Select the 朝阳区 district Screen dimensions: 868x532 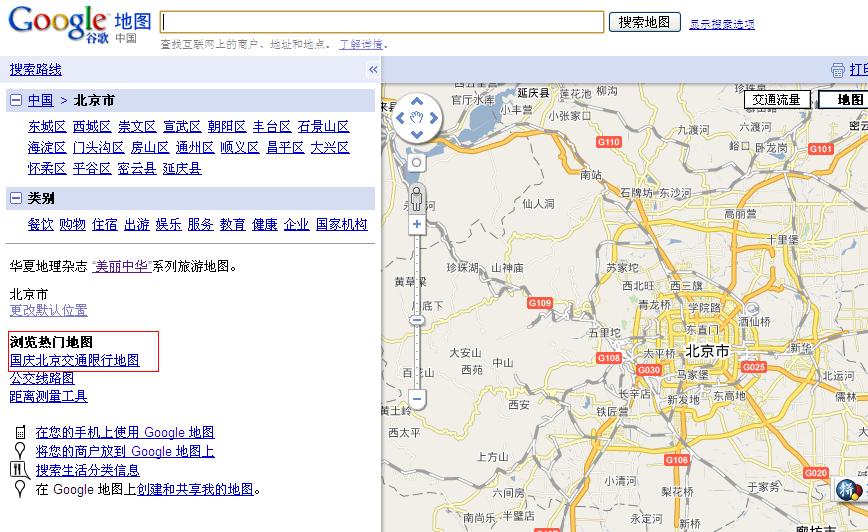pos(227,127)
